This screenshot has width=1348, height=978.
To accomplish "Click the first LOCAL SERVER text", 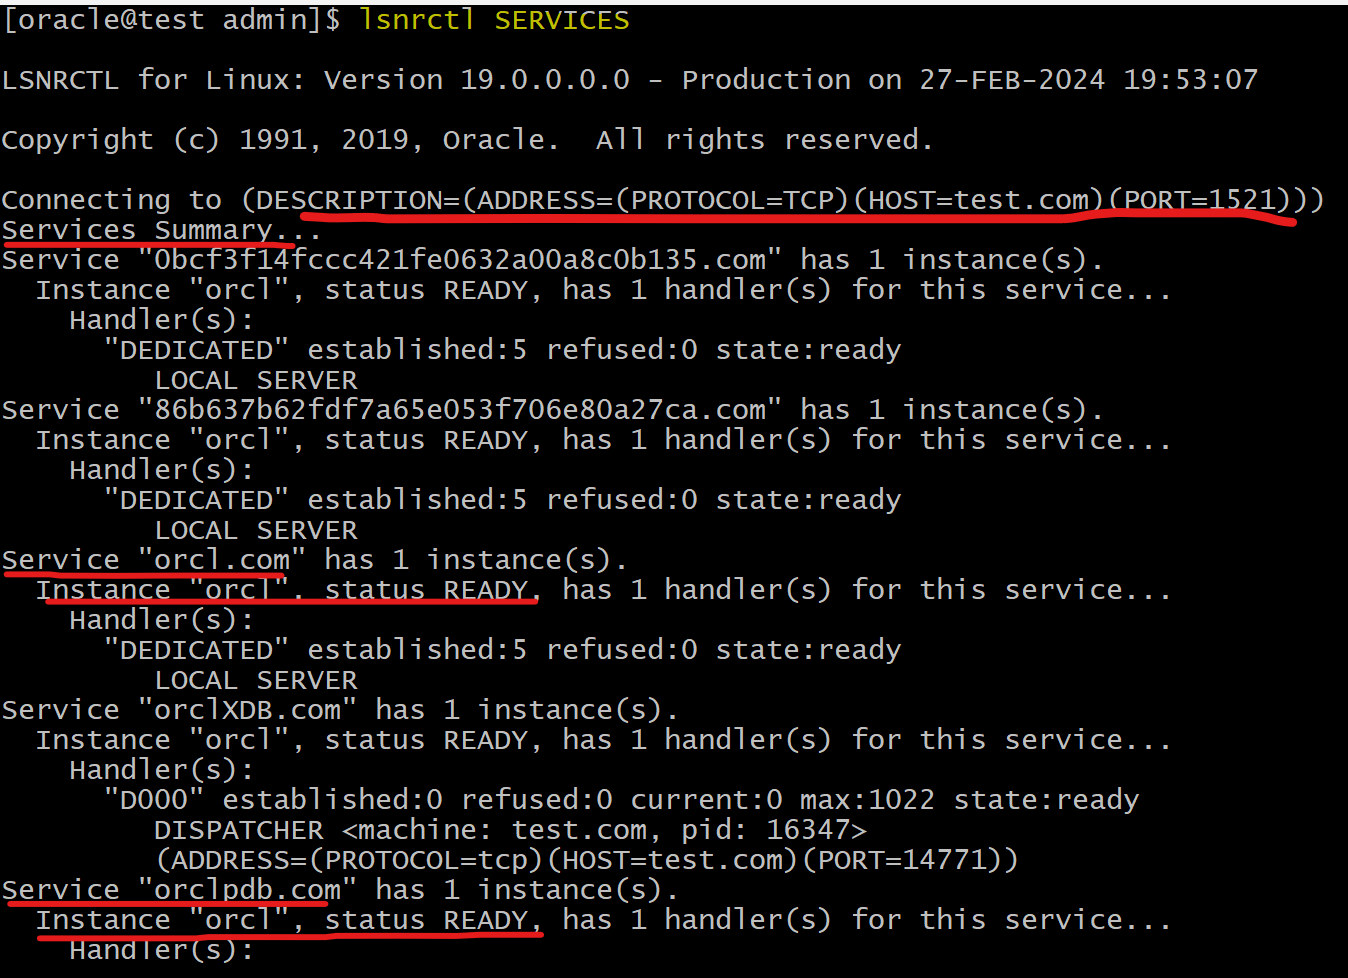I will coord(256,380).
